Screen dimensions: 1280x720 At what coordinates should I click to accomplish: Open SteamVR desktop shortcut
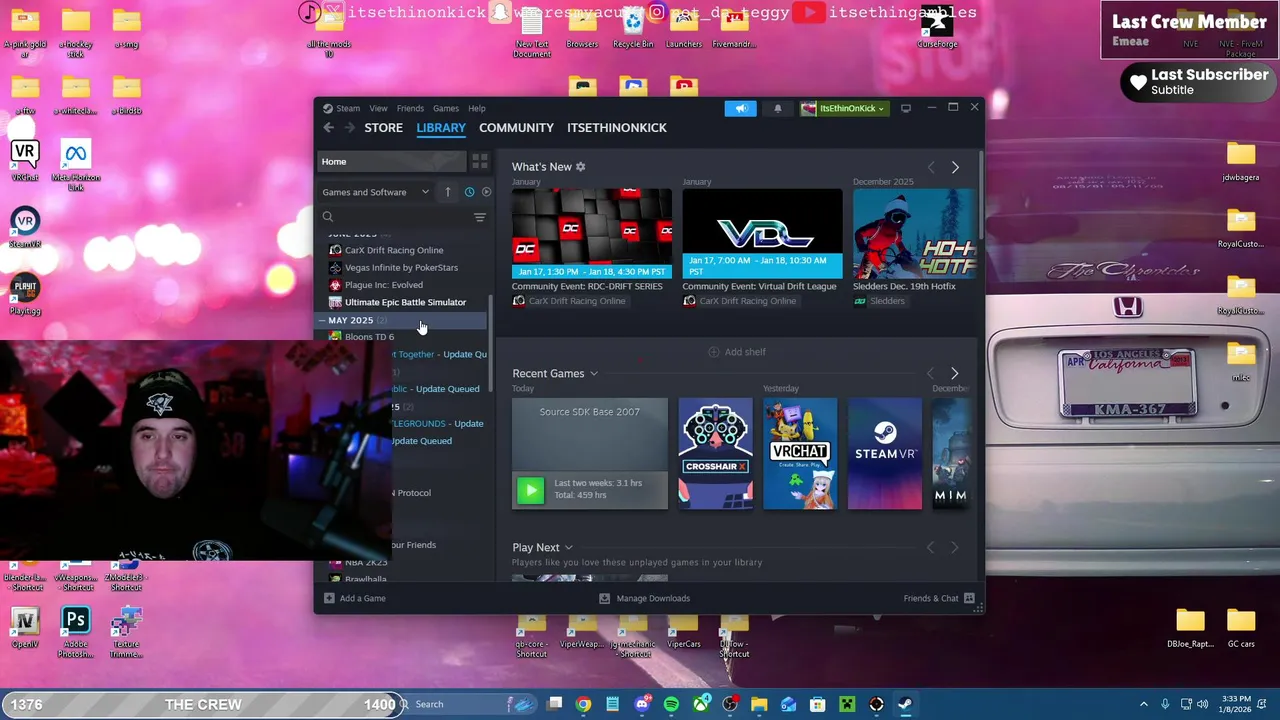pyautogui.click(x=25, y=227)
